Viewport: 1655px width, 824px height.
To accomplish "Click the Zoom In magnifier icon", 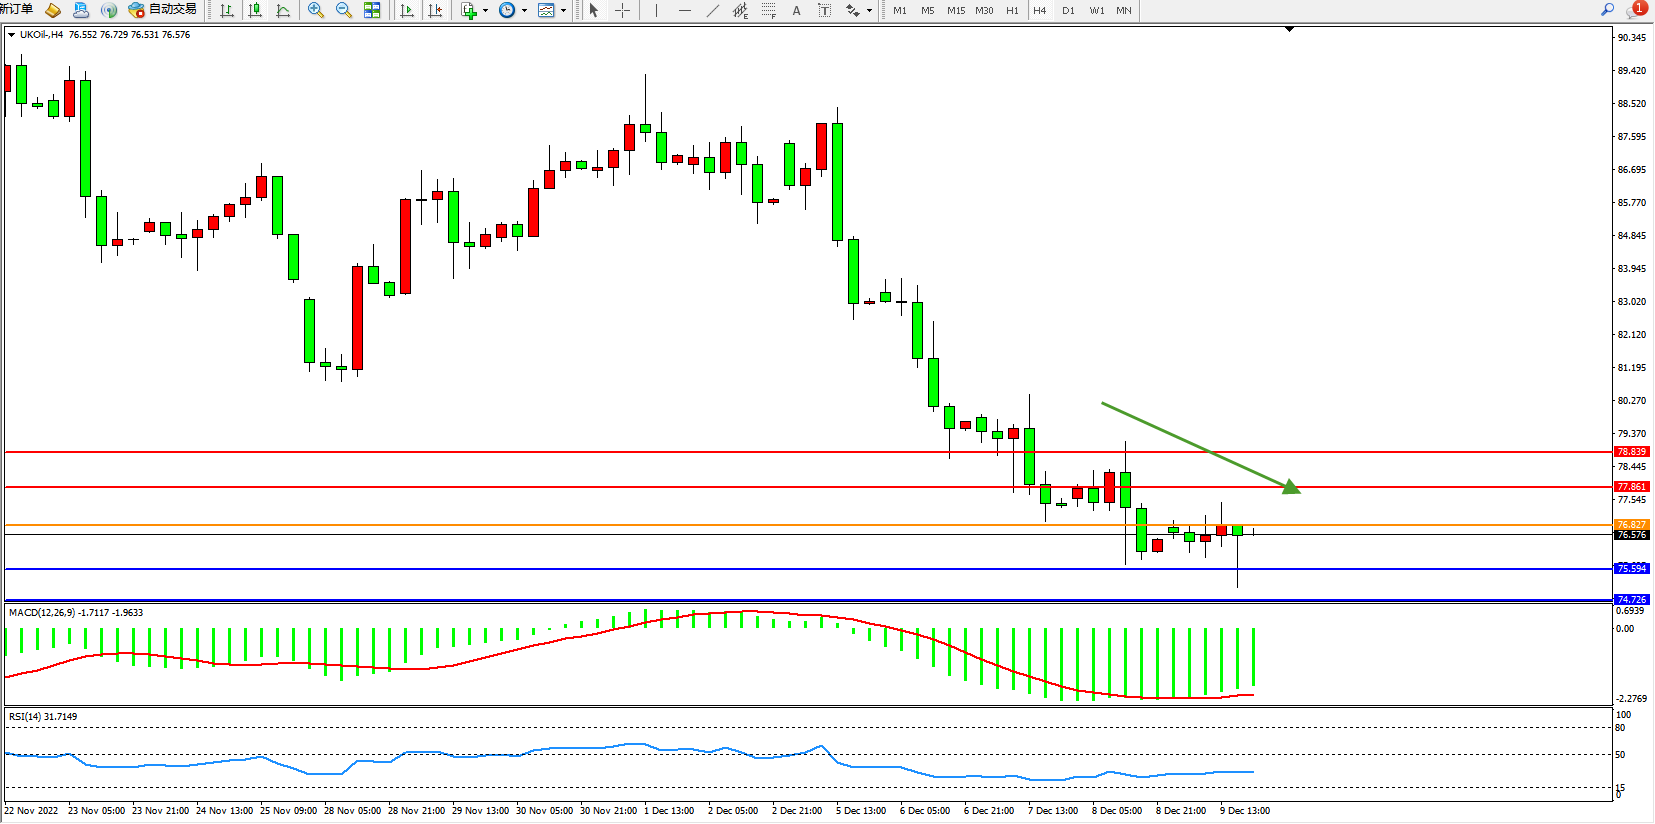I will [x=316, y=10].
